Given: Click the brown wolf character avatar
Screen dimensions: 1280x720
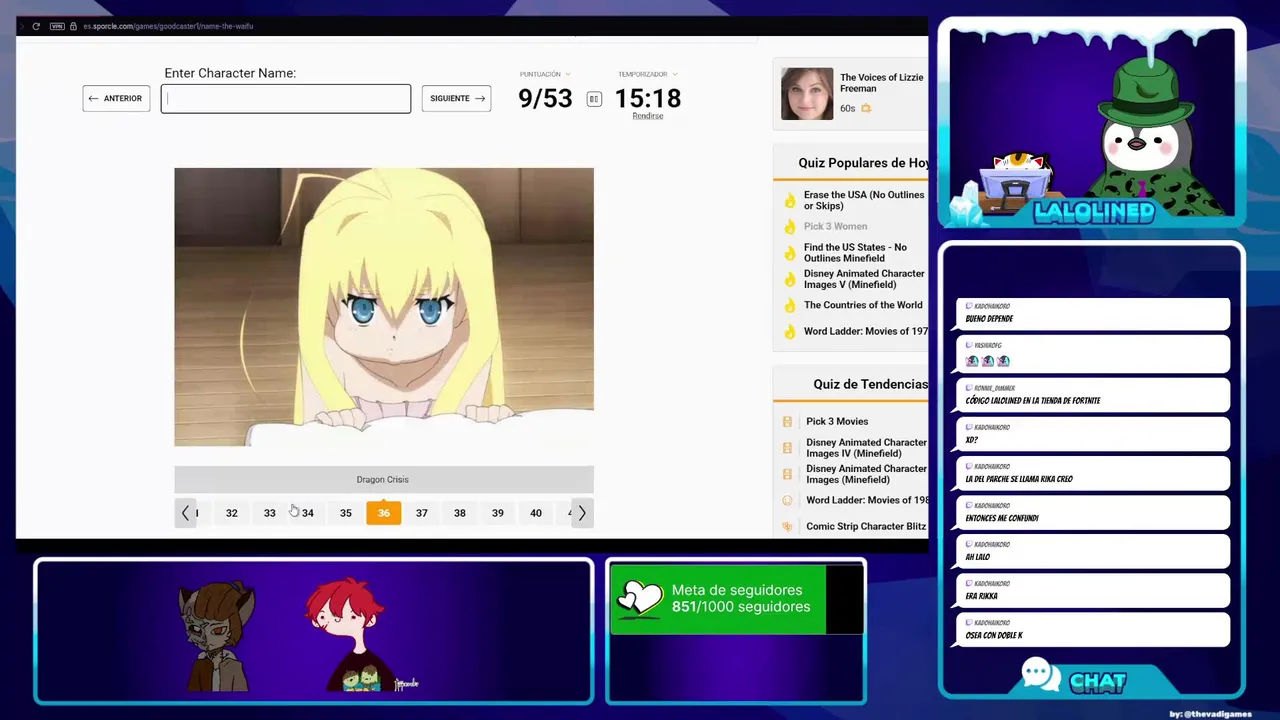Looking at the screenshot, I should 217,636.
